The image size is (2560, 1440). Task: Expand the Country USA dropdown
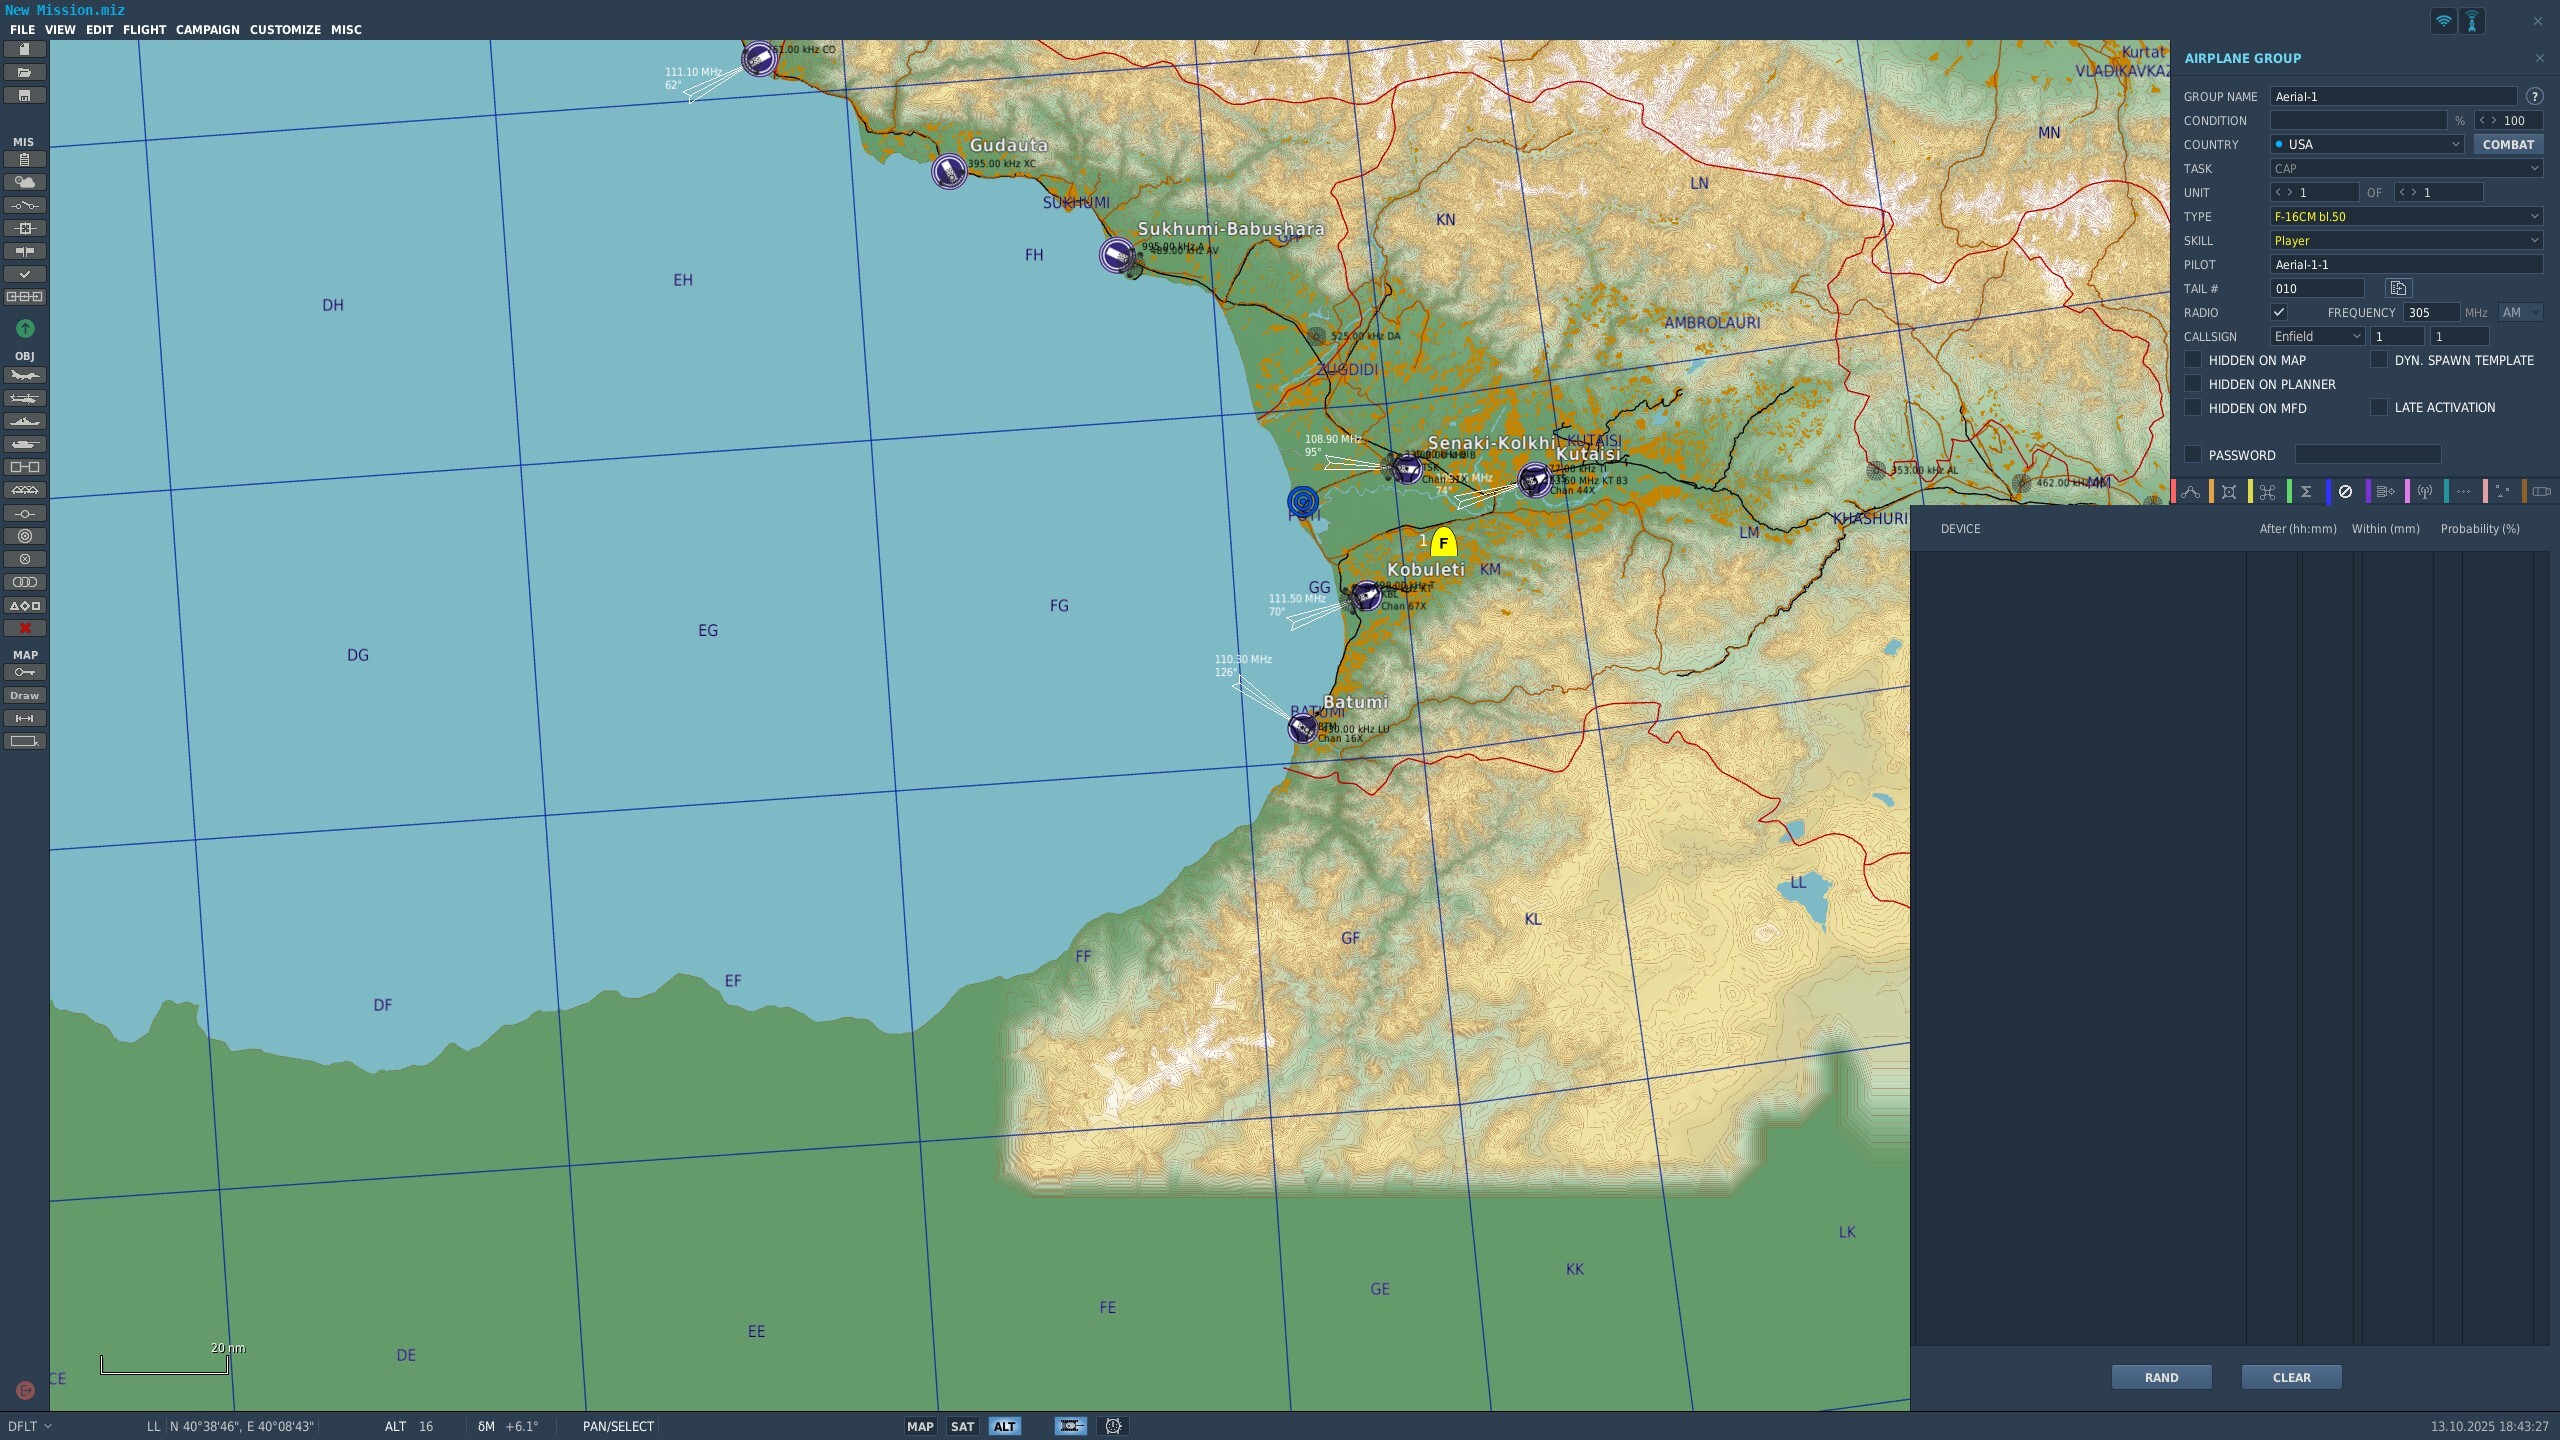2365,144
